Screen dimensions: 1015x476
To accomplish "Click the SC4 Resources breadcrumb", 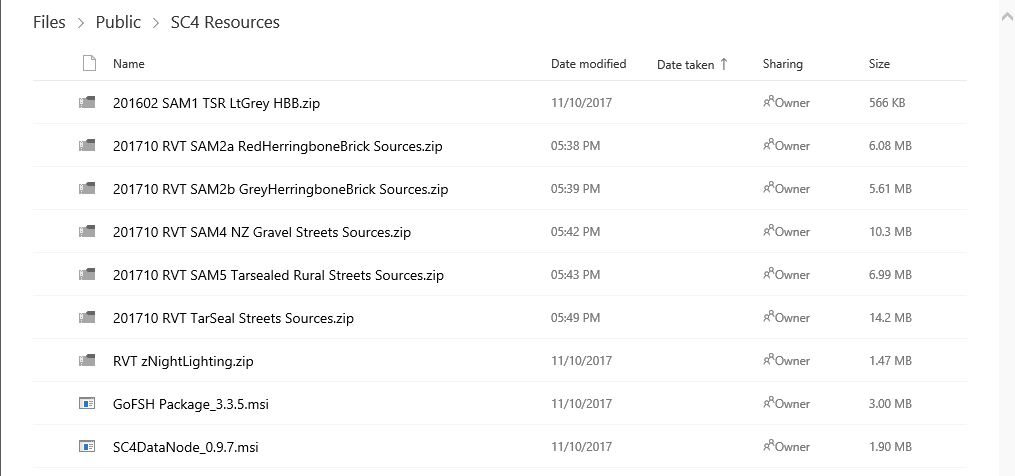I will [x=225, y=22].
